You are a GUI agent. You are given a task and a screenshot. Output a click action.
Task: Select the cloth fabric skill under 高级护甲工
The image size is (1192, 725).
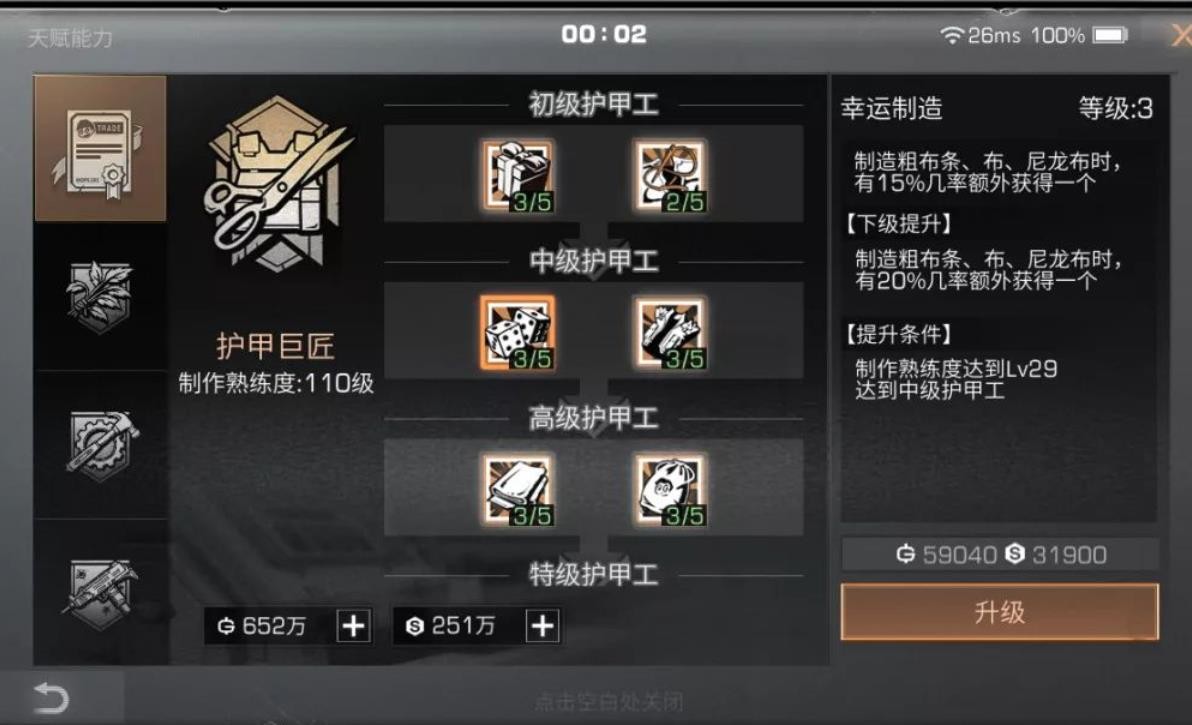tap(518, 489)
